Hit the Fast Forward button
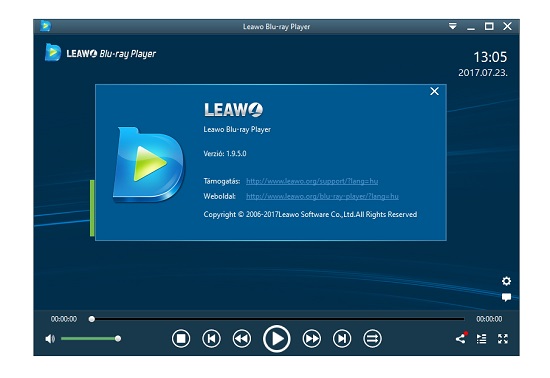Screen dimensions: 550x378 311,339
